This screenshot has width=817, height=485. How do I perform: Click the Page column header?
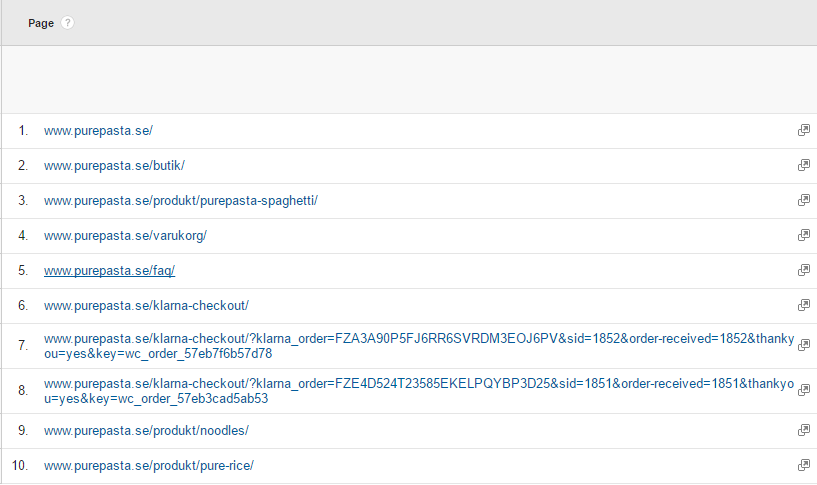click(41, 23)
